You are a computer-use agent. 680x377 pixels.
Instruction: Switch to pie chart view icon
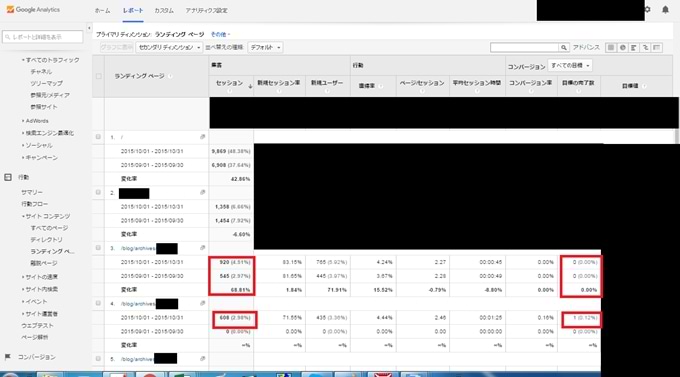pos(623,47)
